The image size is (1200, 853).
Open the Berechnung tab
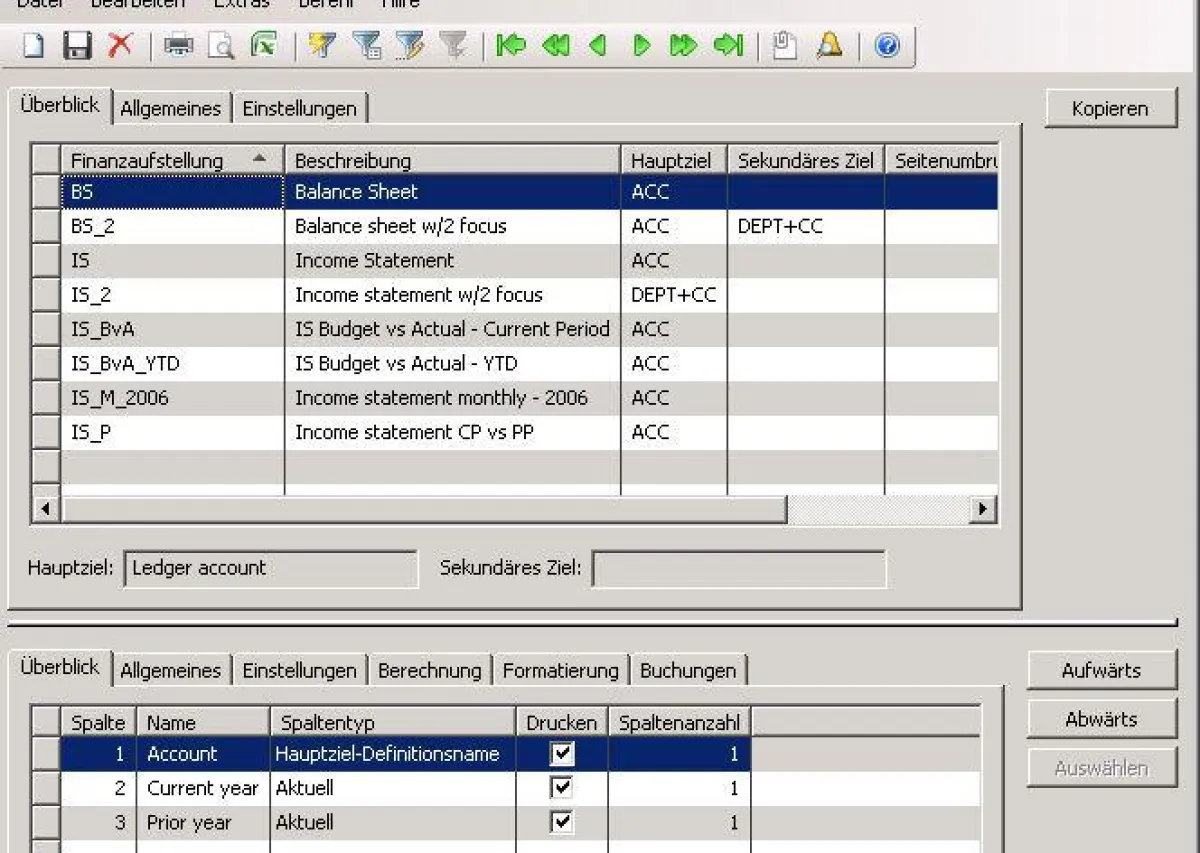click(429, 670)
